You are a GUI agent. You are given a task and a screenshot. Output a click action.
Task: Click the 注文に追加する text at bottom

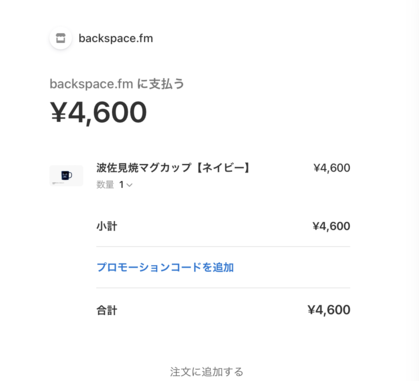(207, 372)
